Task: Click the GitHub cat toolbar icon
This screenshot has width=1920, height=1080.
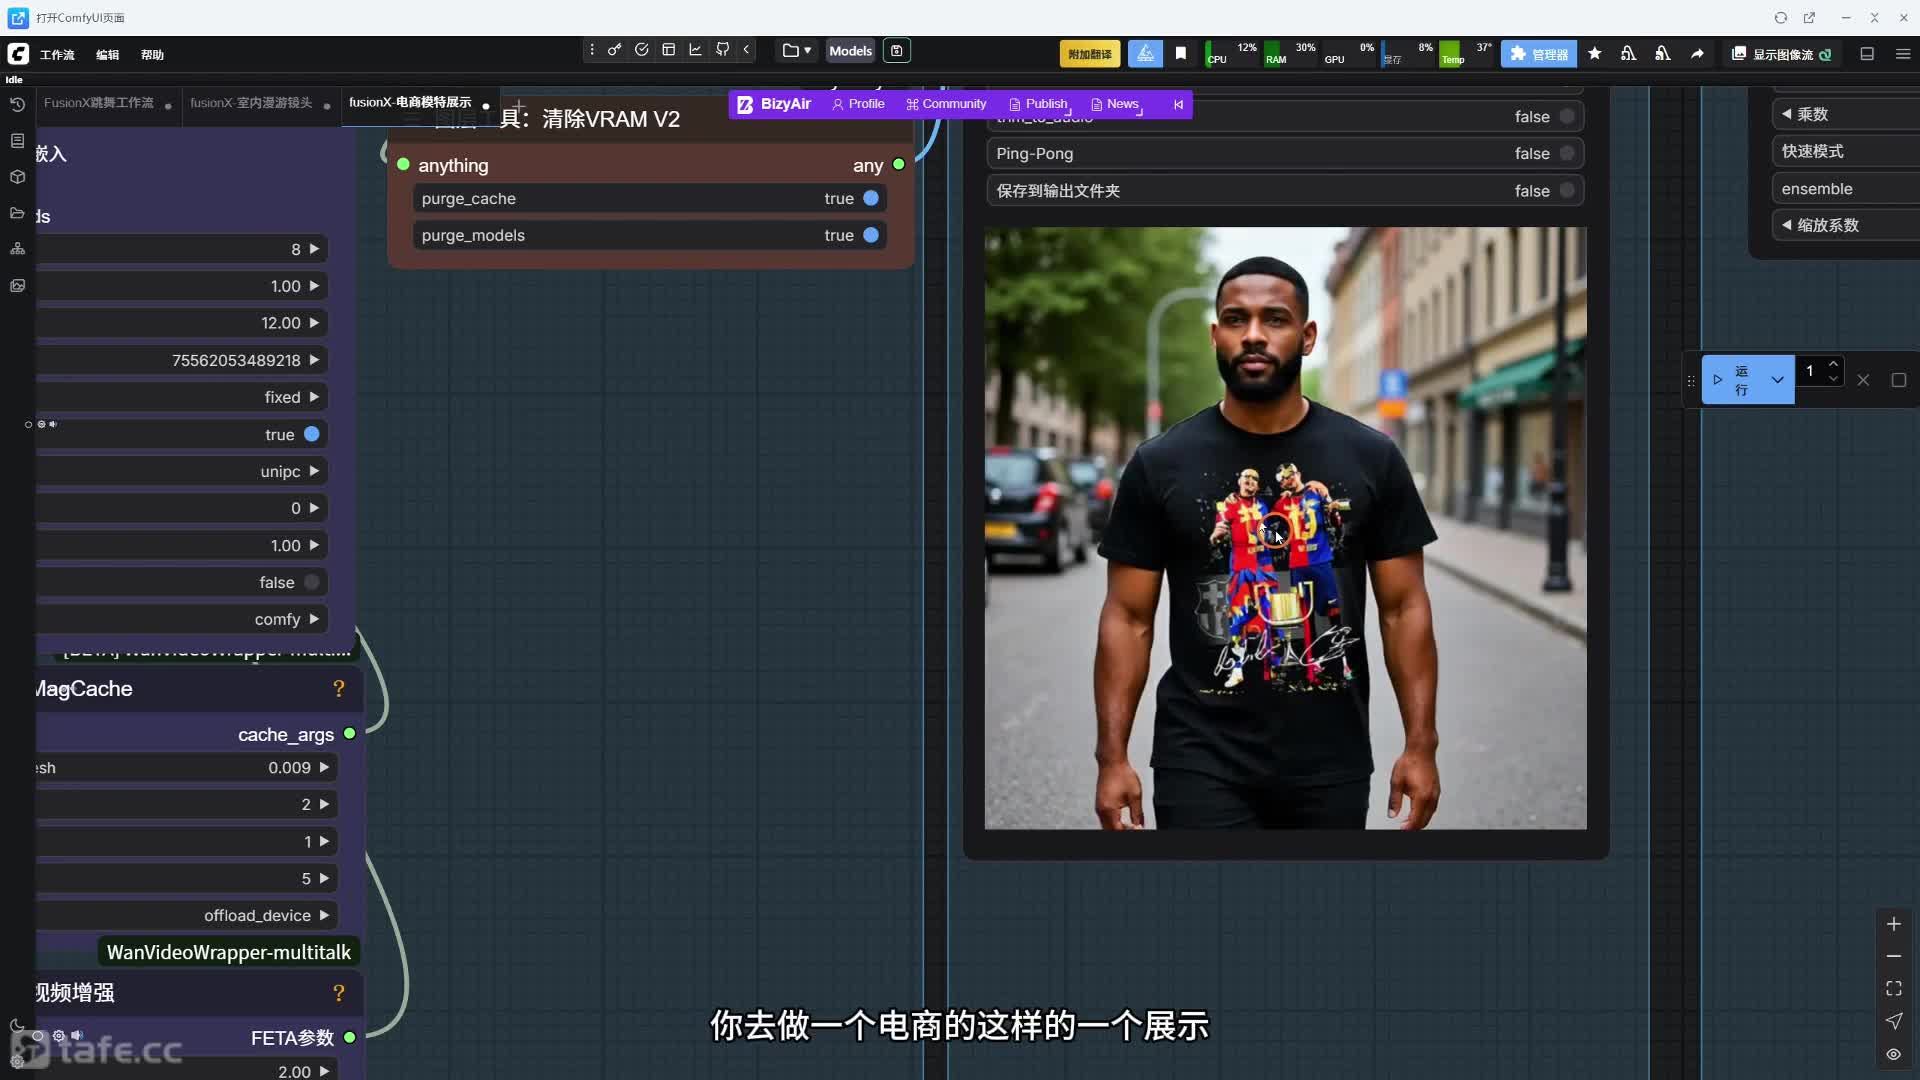Action: coord(723,50)
